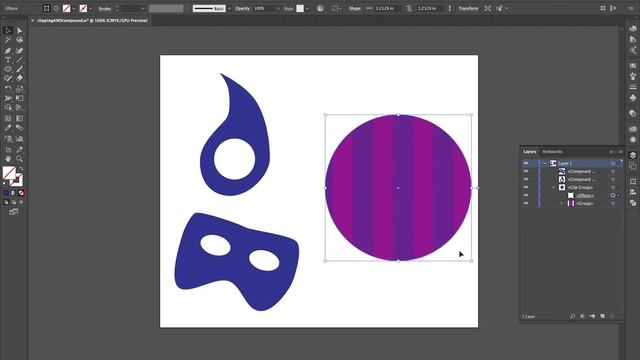Viewport: 640px width, 360px height.
Task: Open Shape properties in control bar
Action: coord(355,8)
